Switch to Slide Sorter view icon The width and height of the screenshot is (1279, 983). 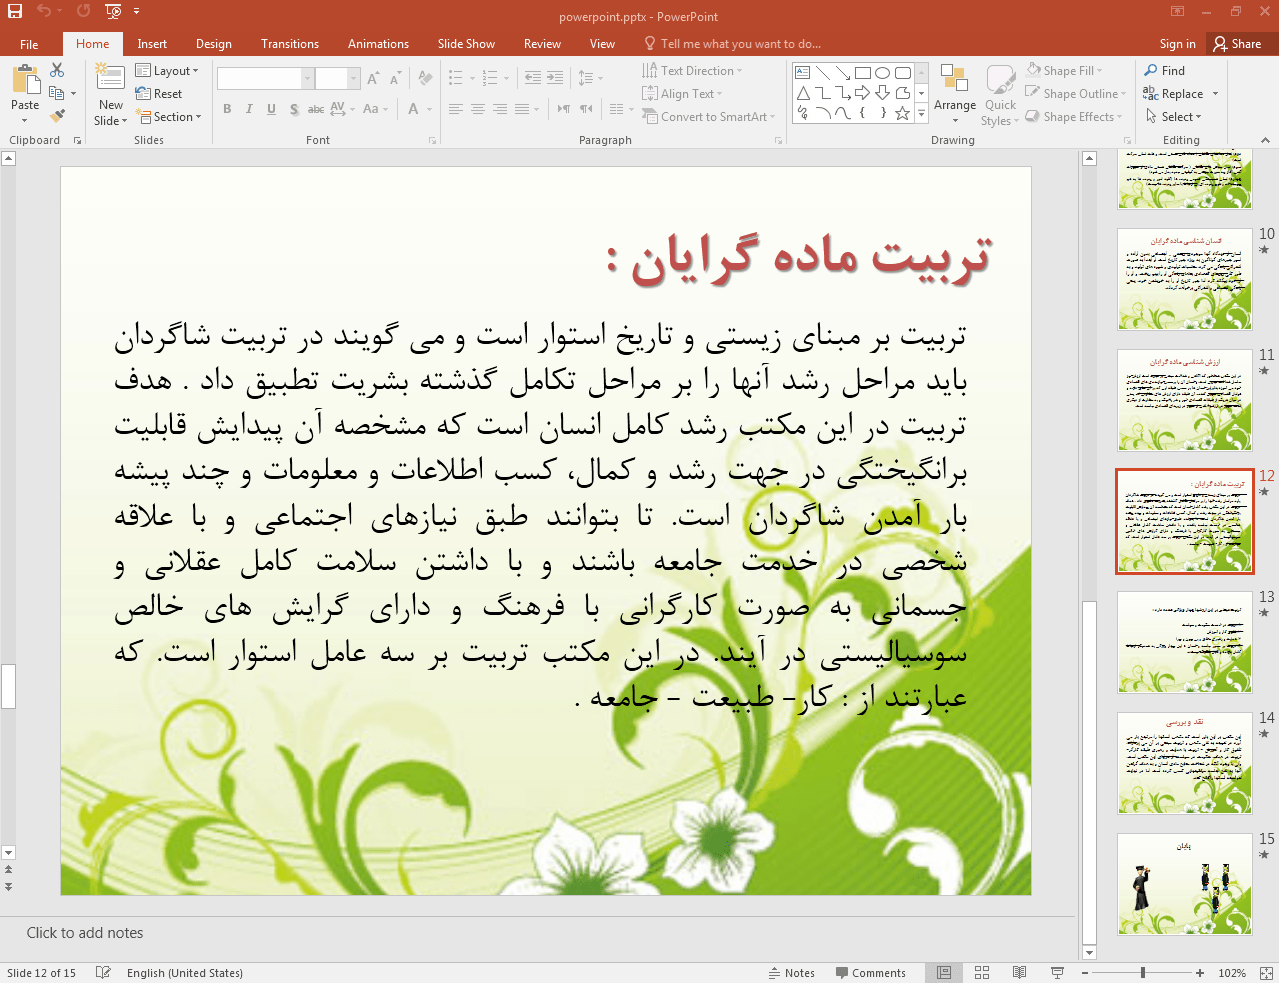[981, 972]
